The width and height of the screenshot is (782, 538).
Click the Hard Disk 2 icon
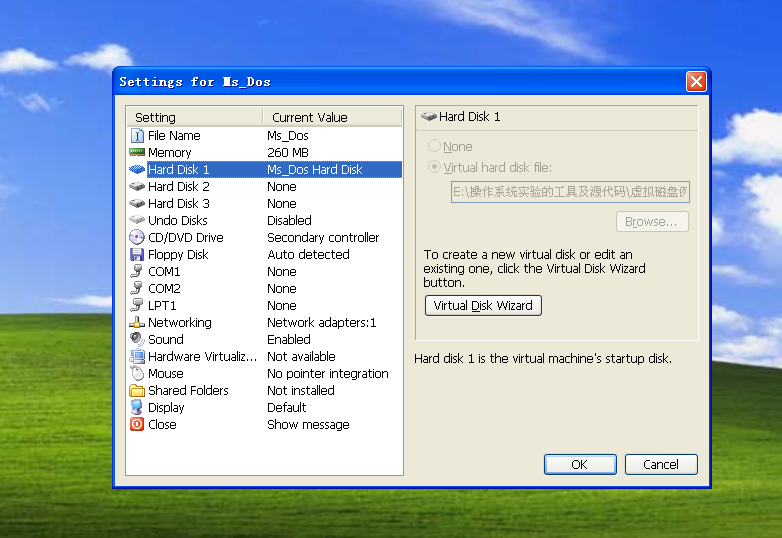point(137,186)
